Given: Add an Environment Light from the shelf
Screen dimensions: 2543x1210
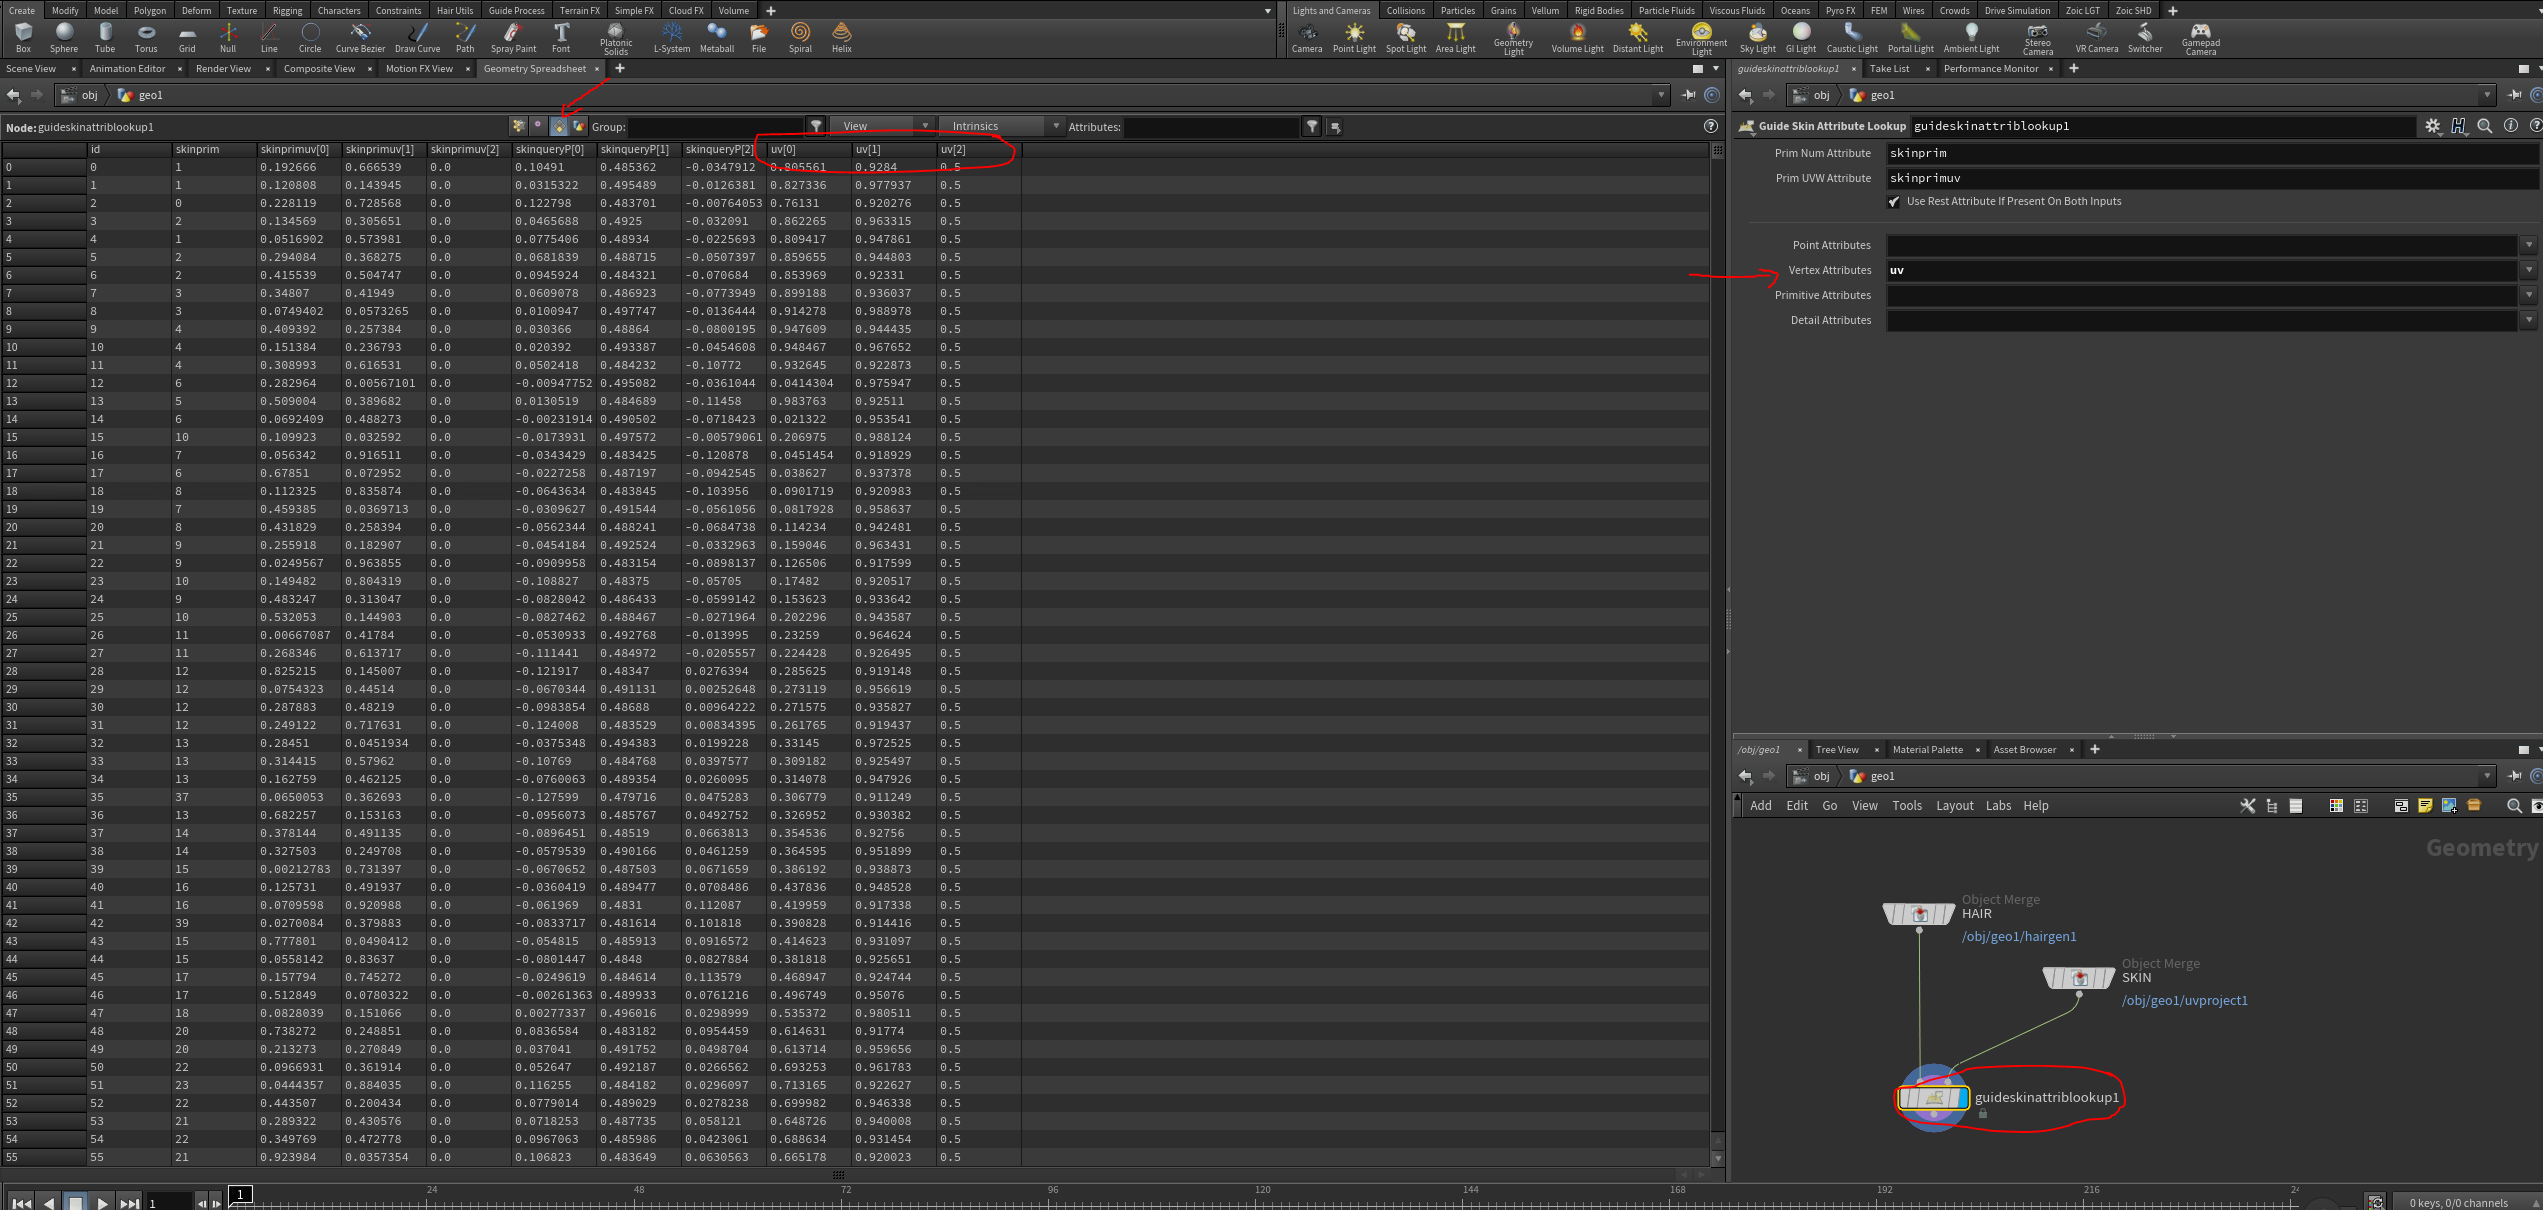Looking at the screenshot, I should [x=1701, y=39].
